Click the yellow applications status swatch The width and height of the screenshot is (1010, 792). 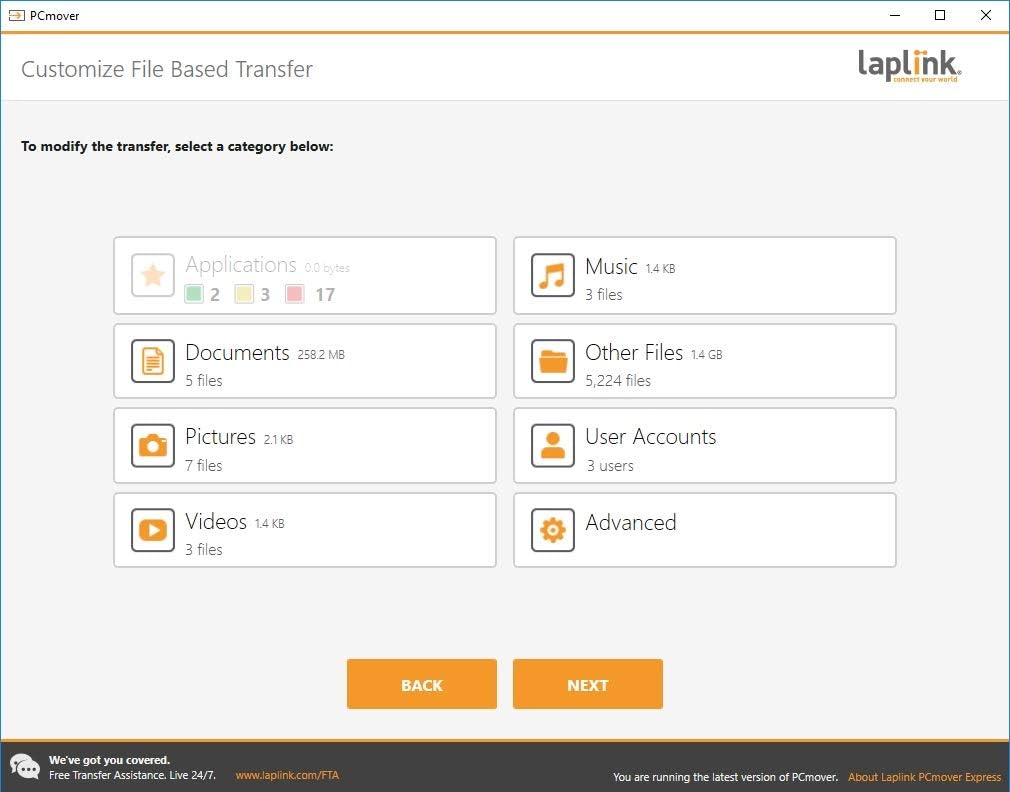(x=244, y=294)
